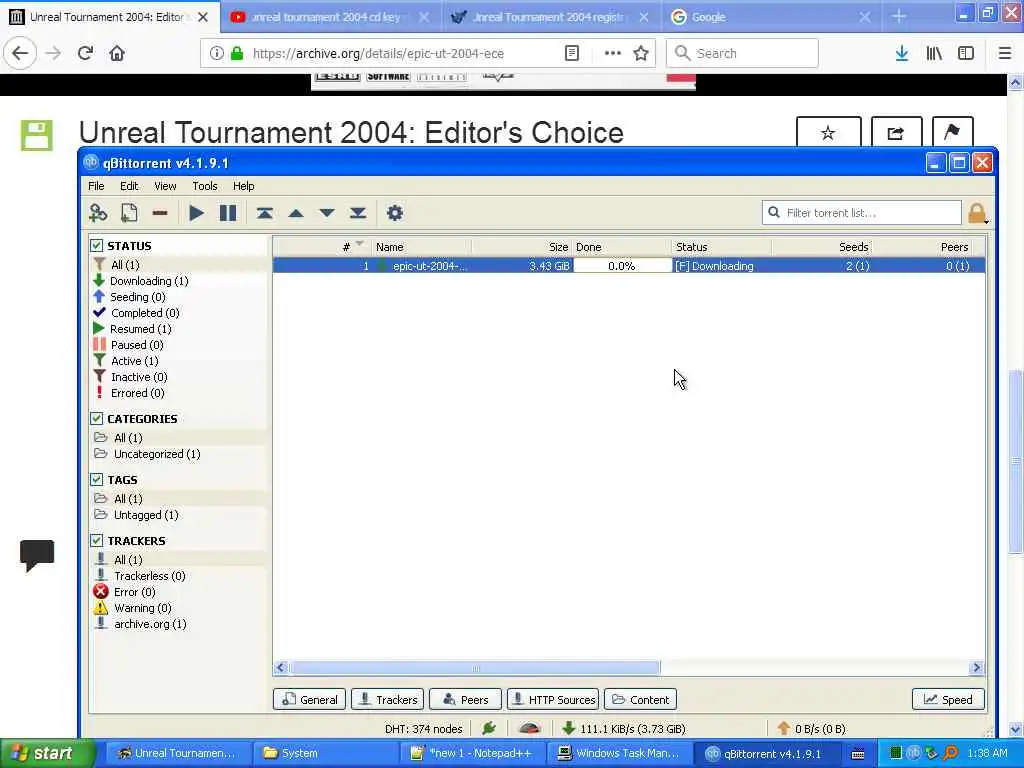This screenshot has width=1024, height=768.
Task: Click the black speech bubble reviews icon
Action: 37,555
